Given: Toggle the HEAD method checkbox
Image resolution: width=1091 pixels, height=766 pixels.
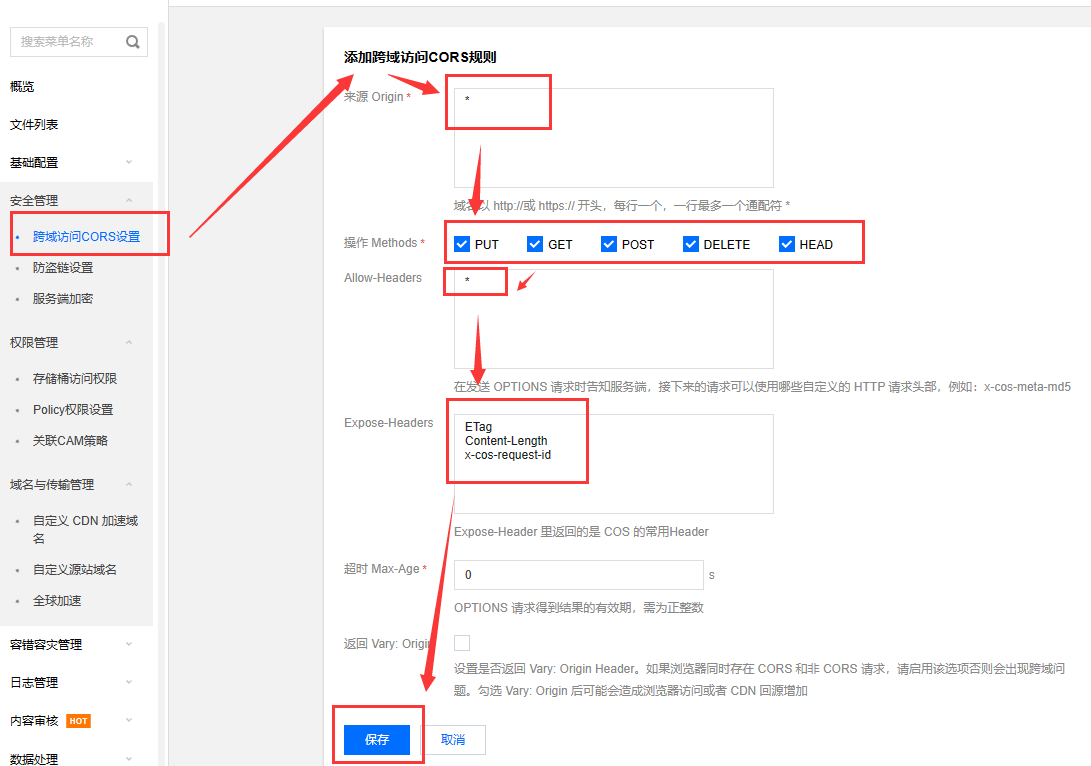Looking at the screenshot, I should pyautogui.click(x=787, y=244).
